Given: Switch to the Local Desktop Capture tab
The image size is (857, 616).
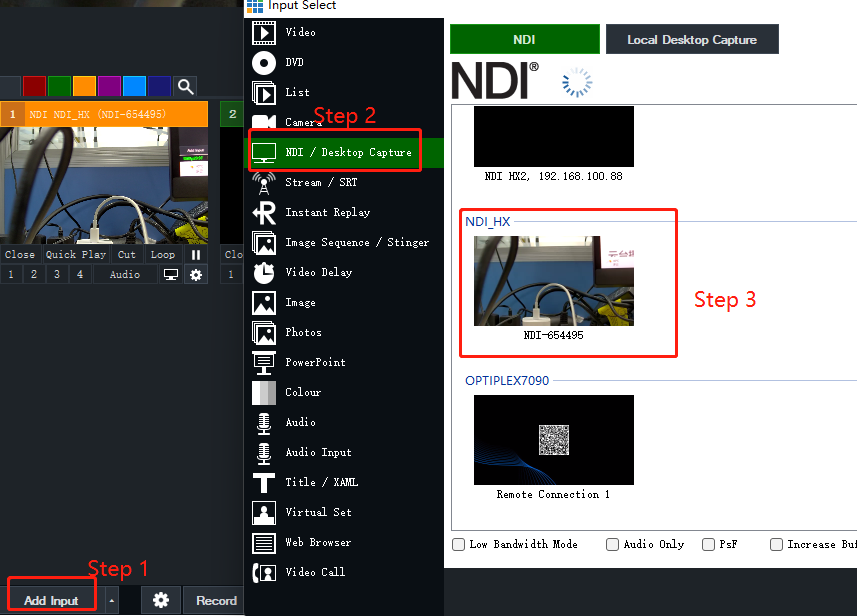Looking at the screenshot, I should pos(691,40).
